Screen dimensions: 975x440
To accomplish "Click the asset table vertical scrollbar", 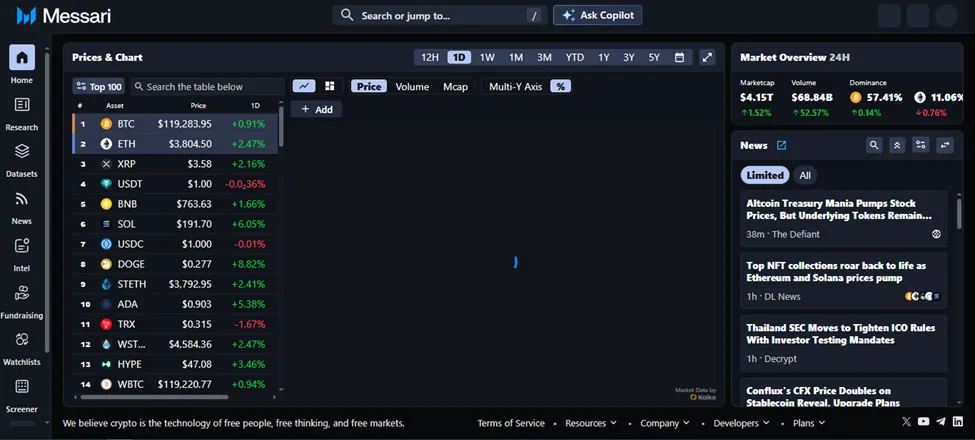I will (x=281, y=126).
